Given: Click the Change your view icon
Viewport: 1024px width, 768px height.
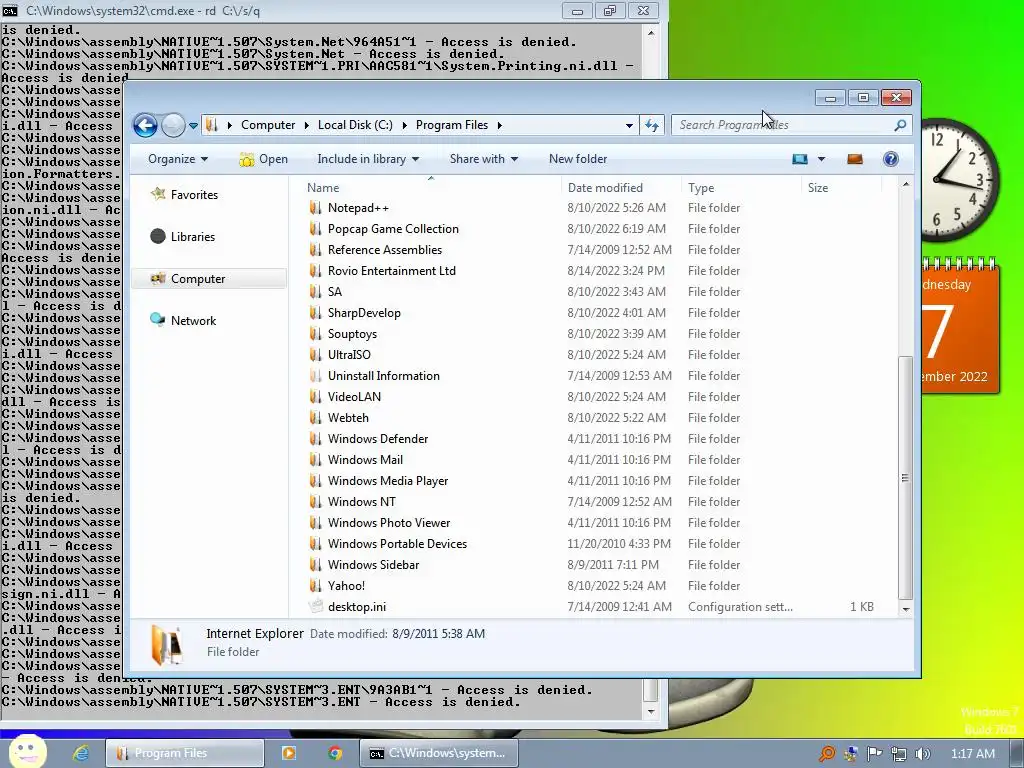Looking at the screenshot, I should pos(800,159).
